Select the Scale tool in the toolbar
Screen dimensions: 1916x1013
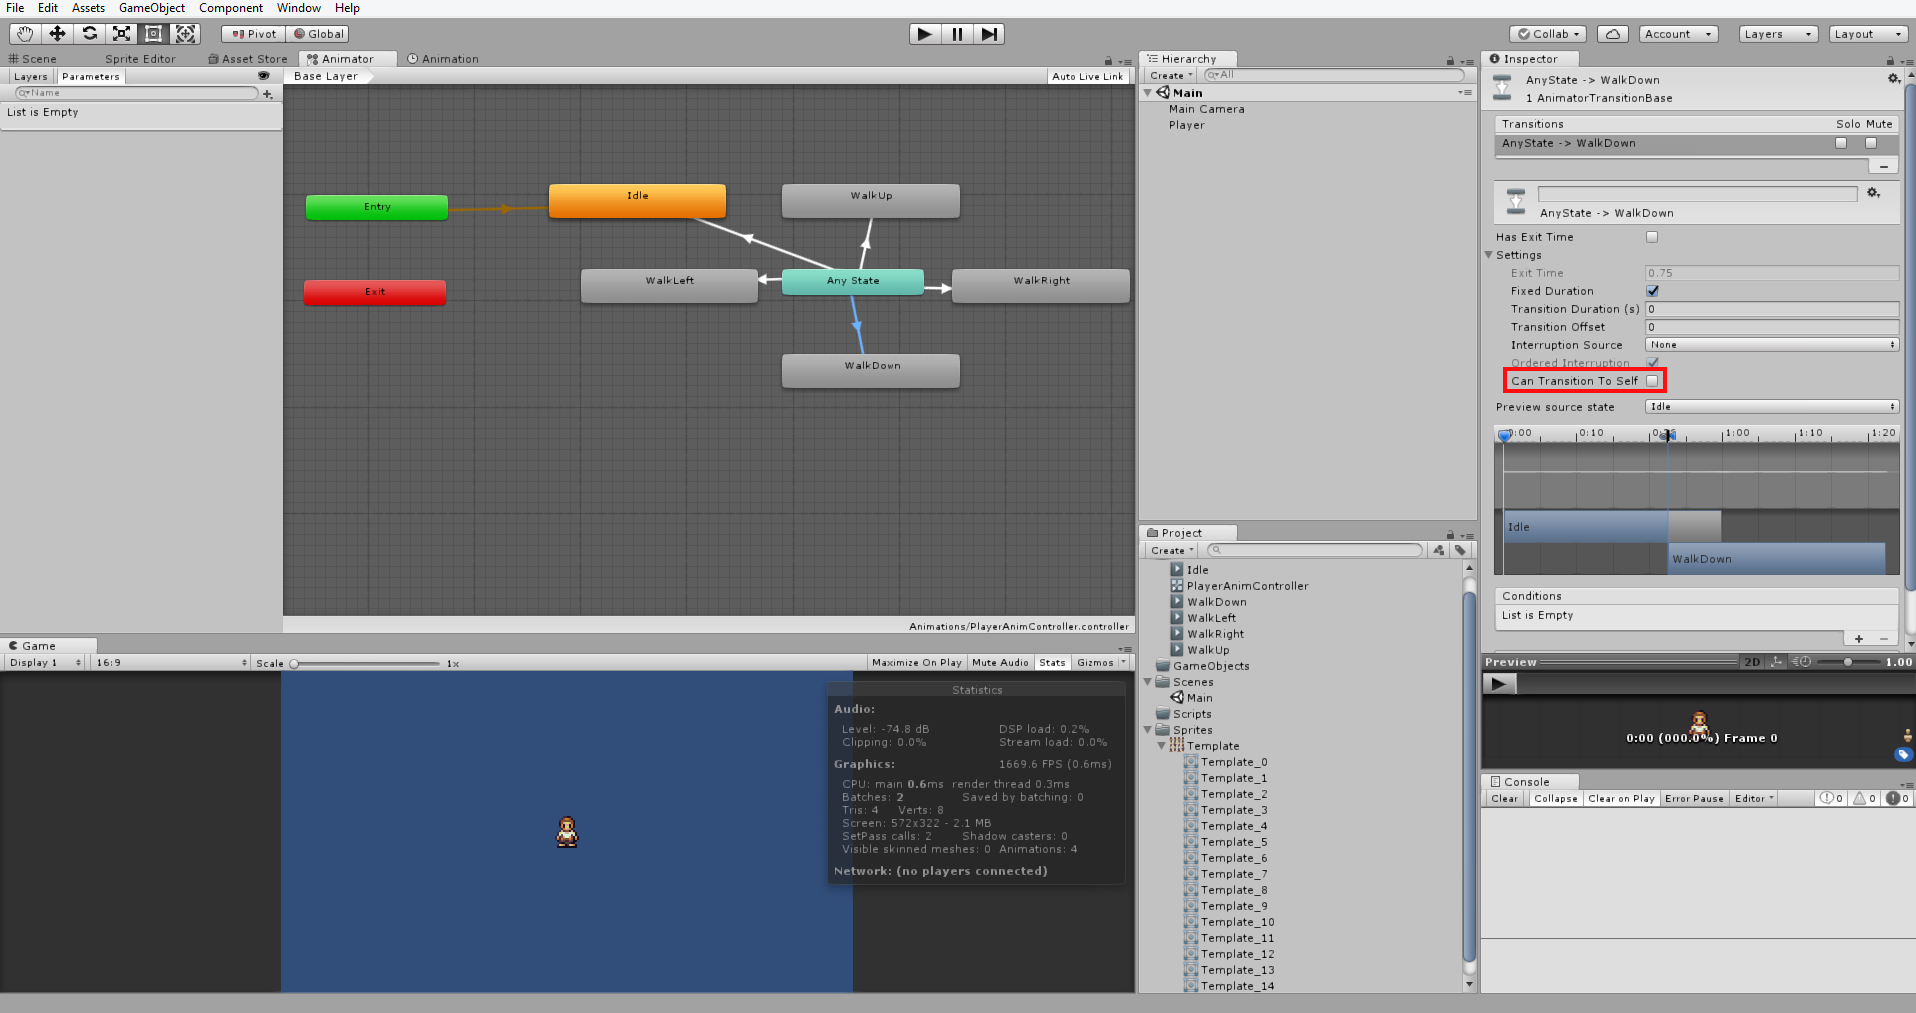(x=120, y=33)
